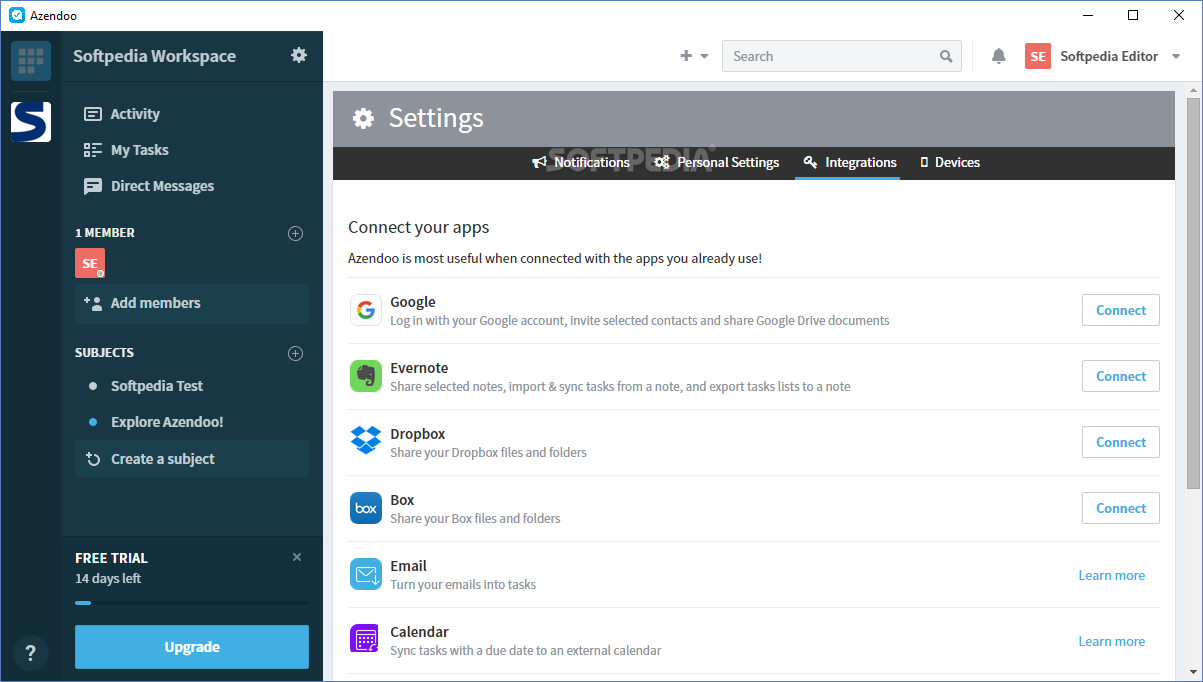1203x682 pixels.
Task: Click the Email envelope icon
Action: 366,574
